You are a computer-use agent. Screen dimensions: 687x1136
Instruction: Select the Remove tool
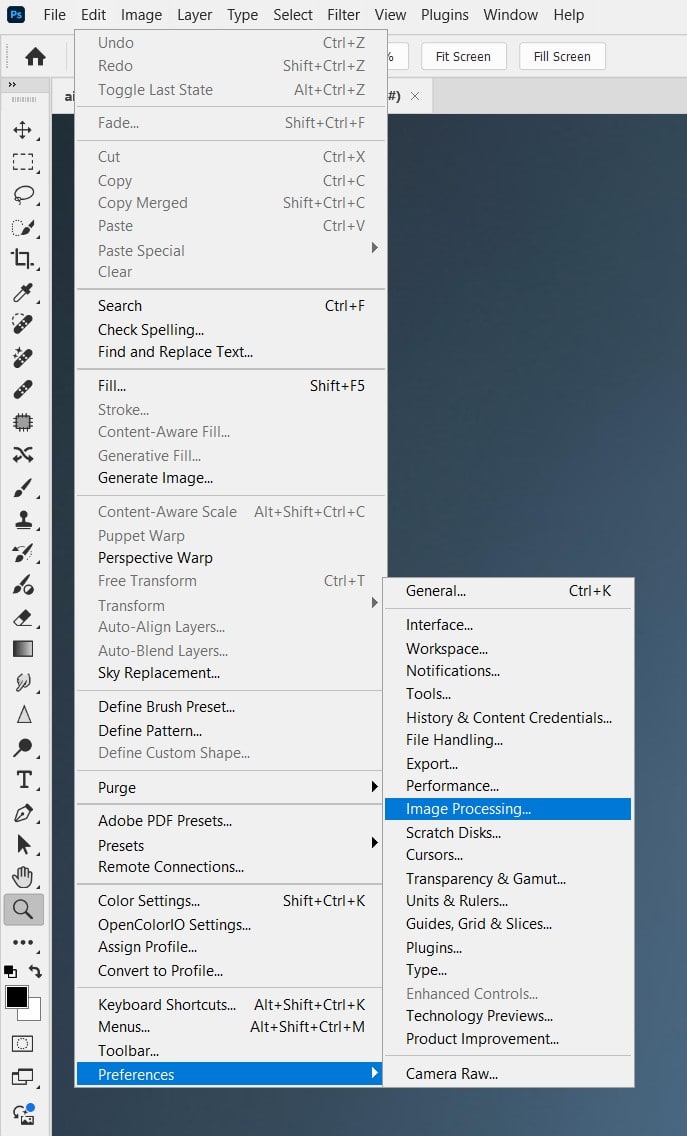23,356
